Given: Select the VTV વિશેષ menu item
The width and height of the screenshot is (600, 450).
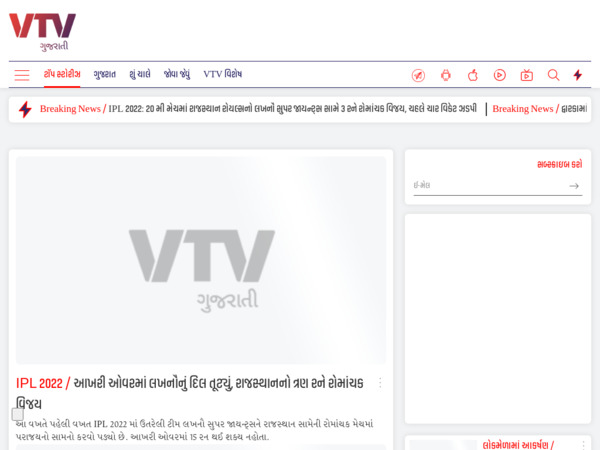Looking at the screenshot, I should tap(223, 74).
